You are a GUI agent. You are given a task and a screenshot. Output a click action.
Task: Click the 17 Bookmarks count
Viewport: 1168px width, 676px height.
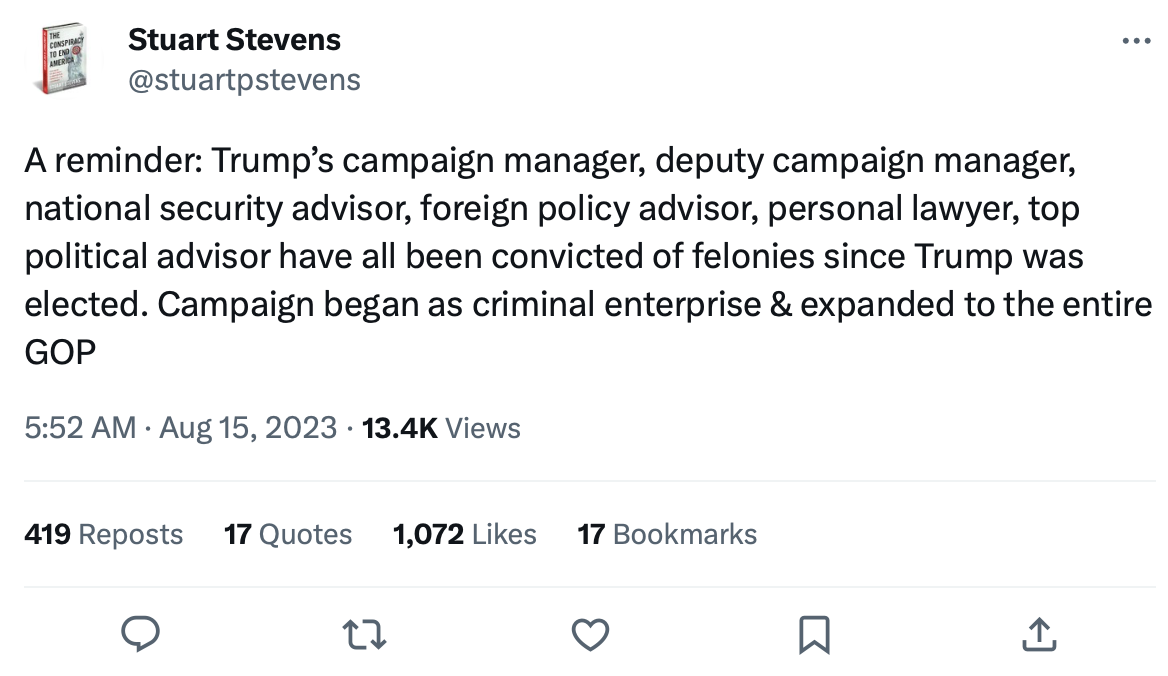tap(667, 534)
